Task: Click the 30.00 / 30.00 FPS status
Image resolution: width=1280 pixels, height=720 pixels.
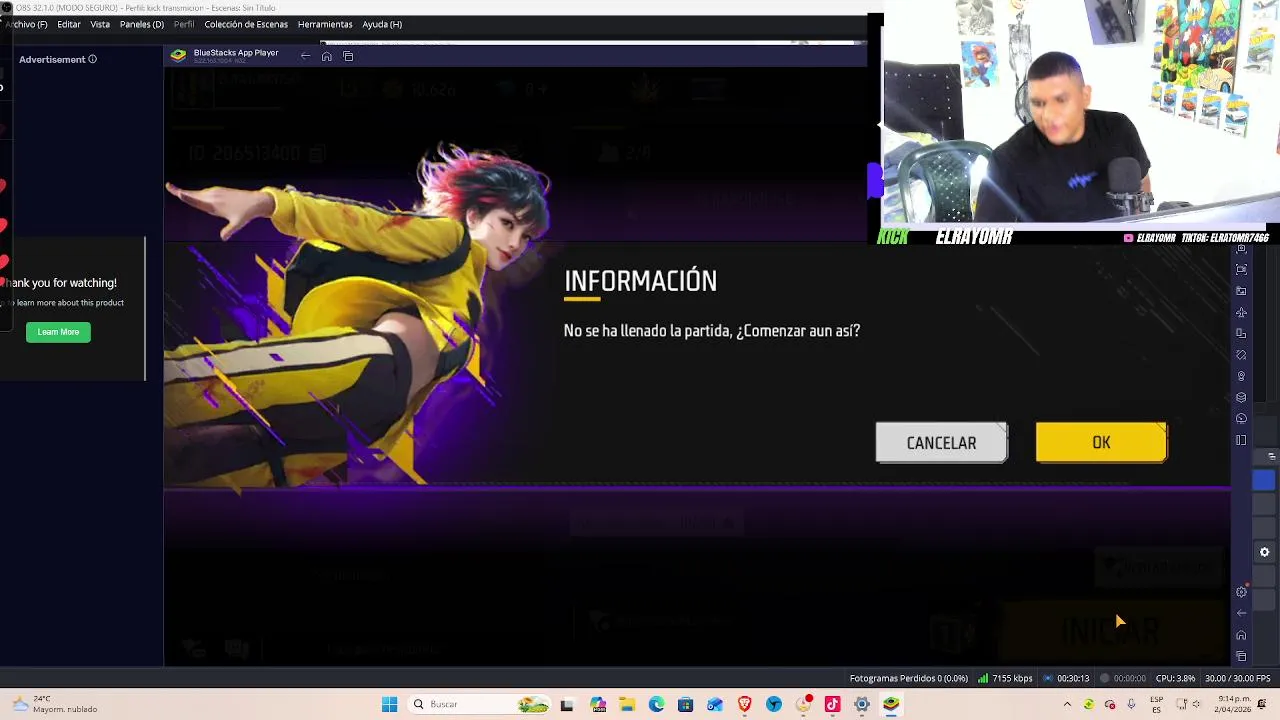Action: pyautogui.click(x=1238, y=678)
